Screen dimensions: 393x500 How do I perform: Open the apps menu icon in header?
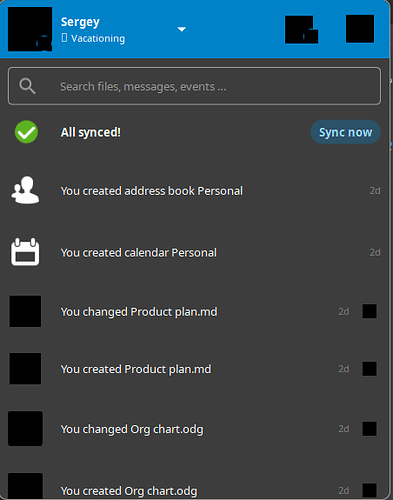click(x=360, y=29)
